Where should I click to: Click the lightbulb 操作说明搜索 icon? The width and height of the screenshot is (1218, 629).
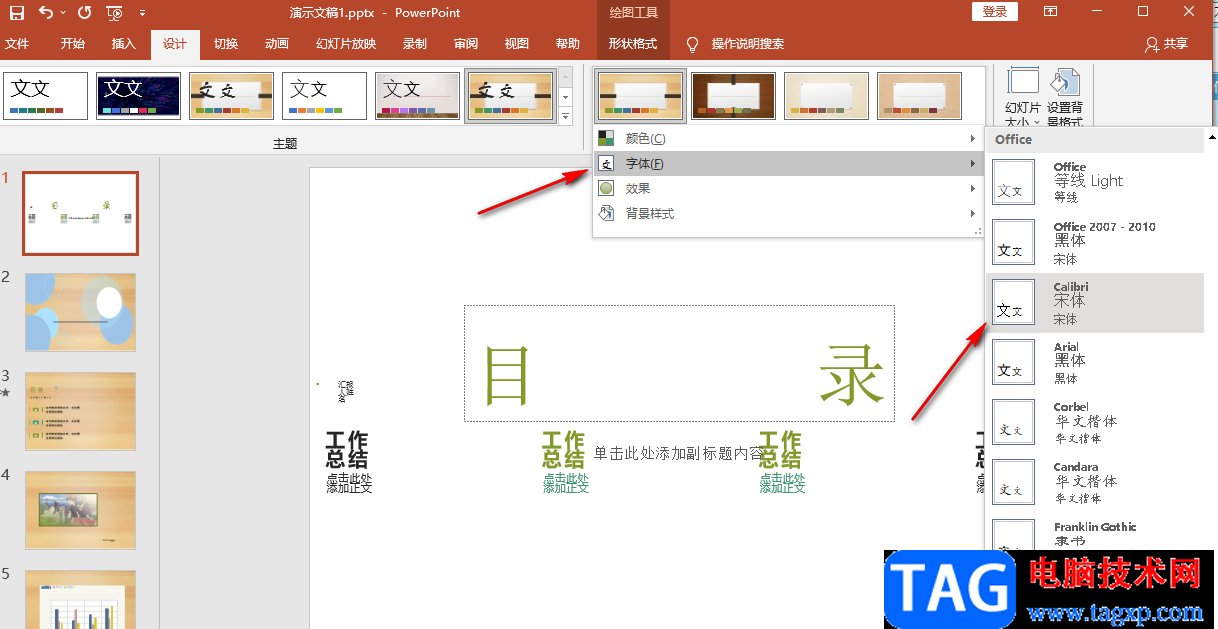692,44
